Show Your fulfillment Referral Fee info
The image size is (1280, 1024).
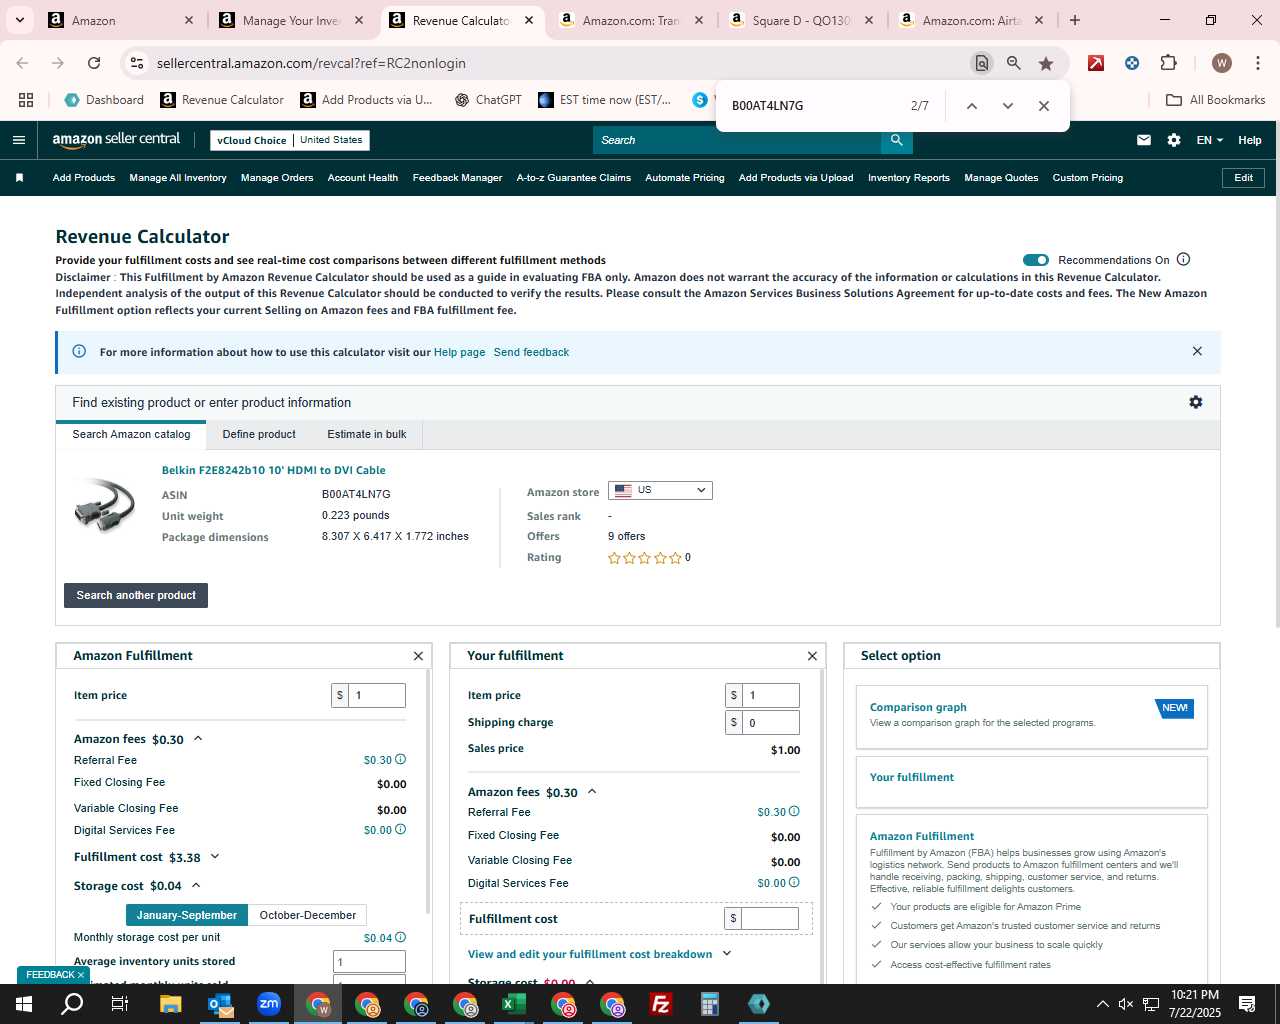[794, 812]
